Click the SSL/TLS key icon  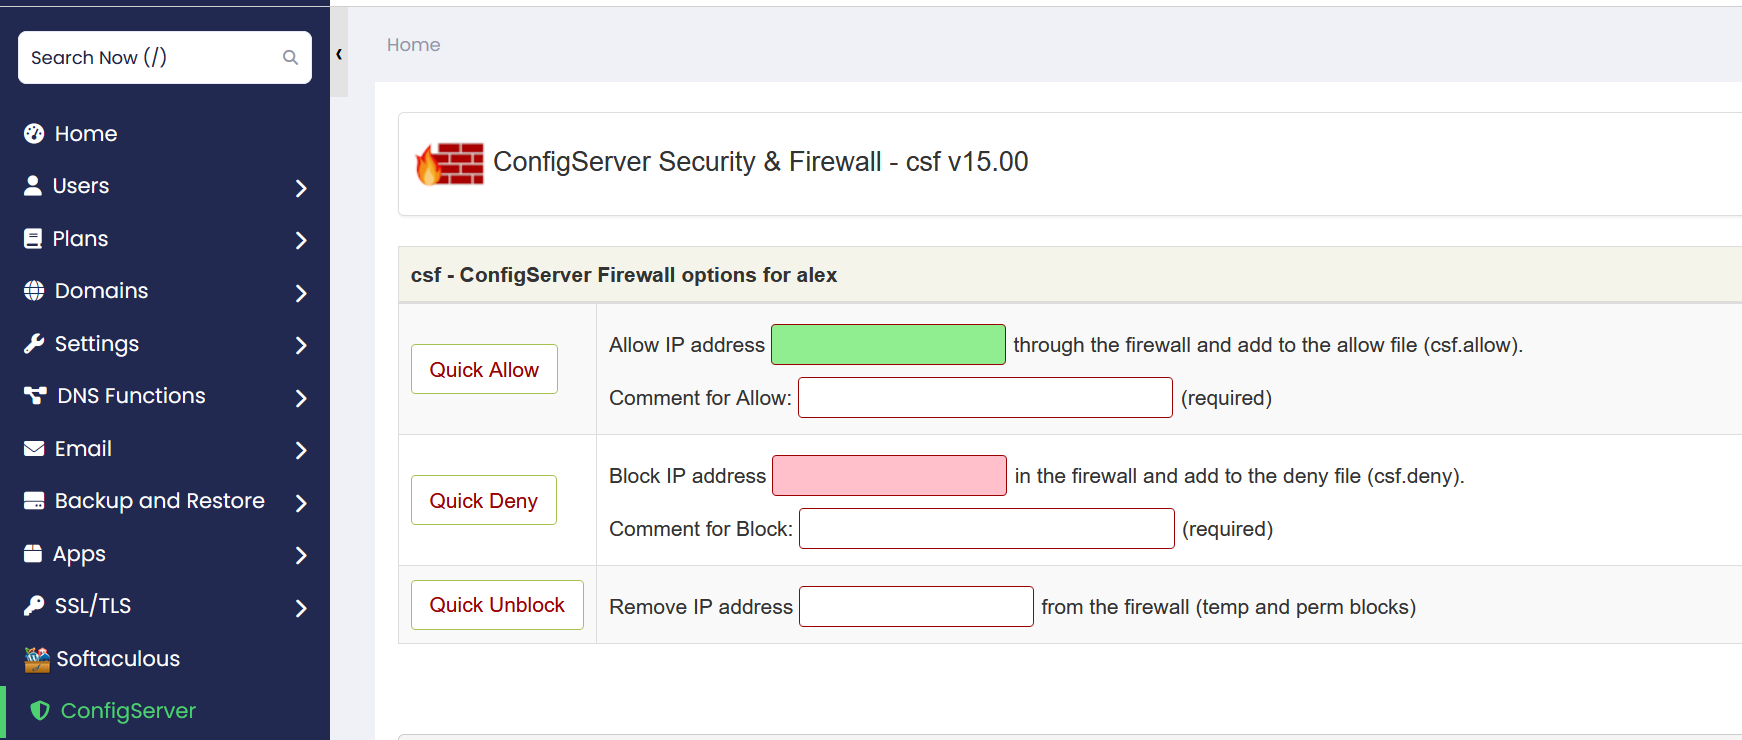click(x=34, y=606)
